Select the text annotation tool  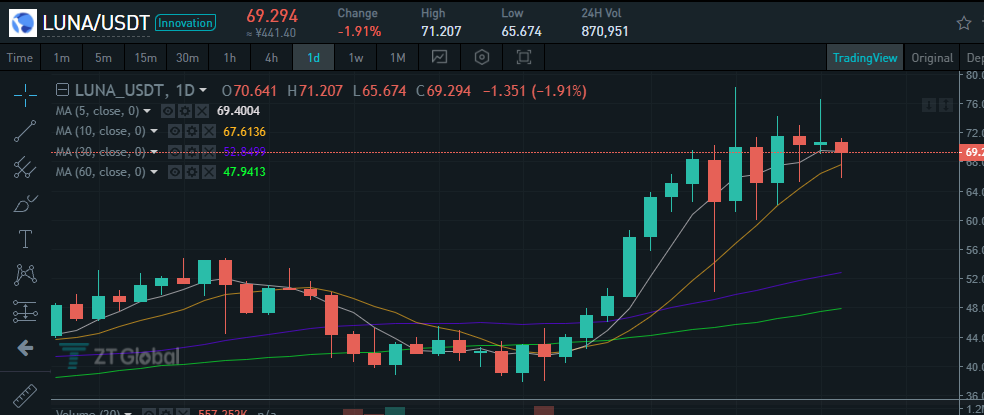25,239
